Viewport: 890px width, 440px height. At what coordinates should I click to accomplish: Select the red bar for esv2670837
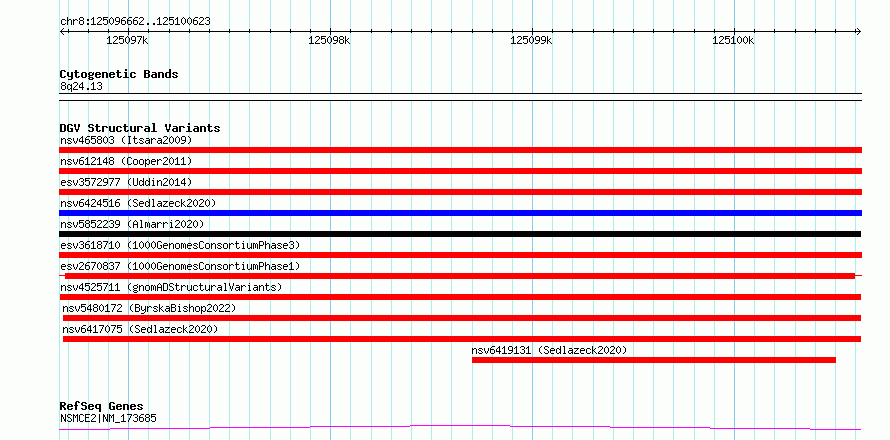460,276
